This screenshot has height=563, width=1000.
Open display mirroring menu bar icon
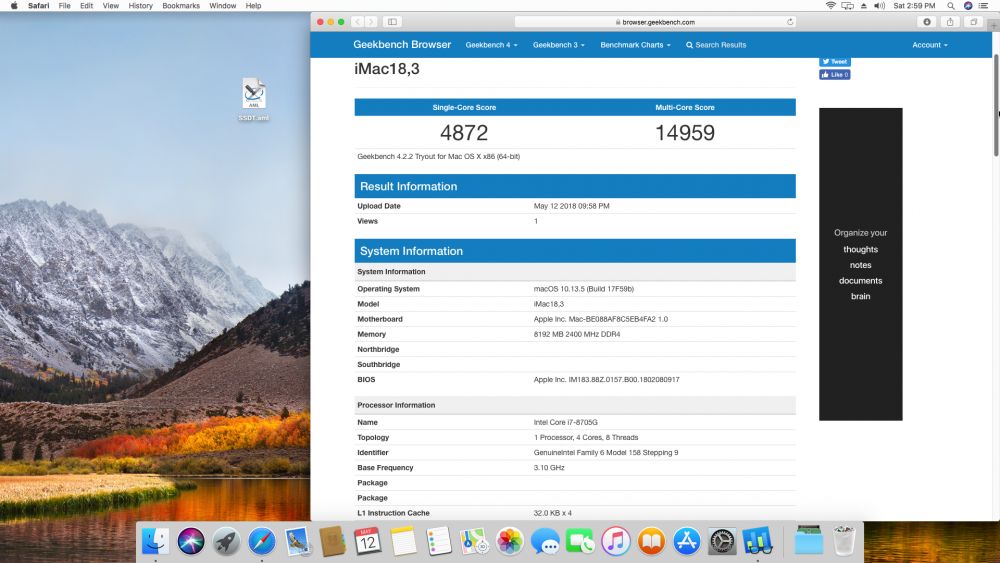click(848, 6)
